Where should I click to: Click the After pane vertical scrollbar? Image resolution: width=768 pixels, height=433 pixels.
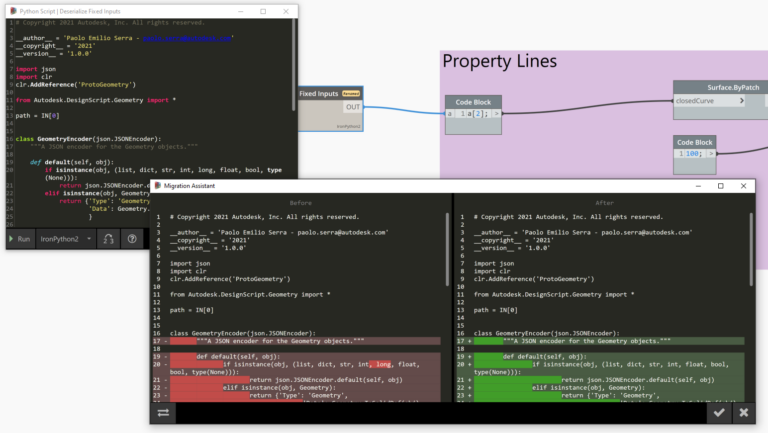pos(751,249)
